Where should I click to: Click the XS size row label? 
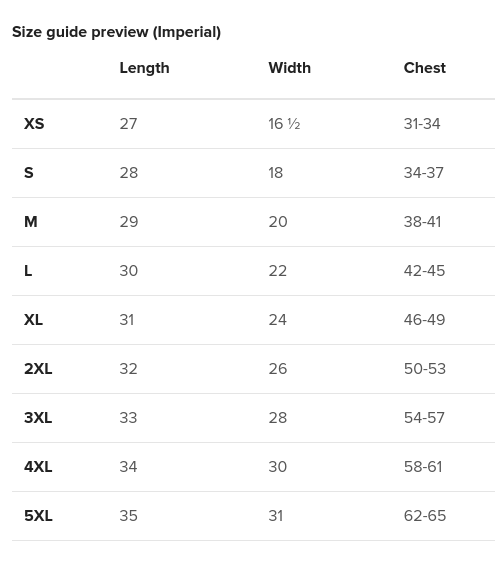pos(34,124)
